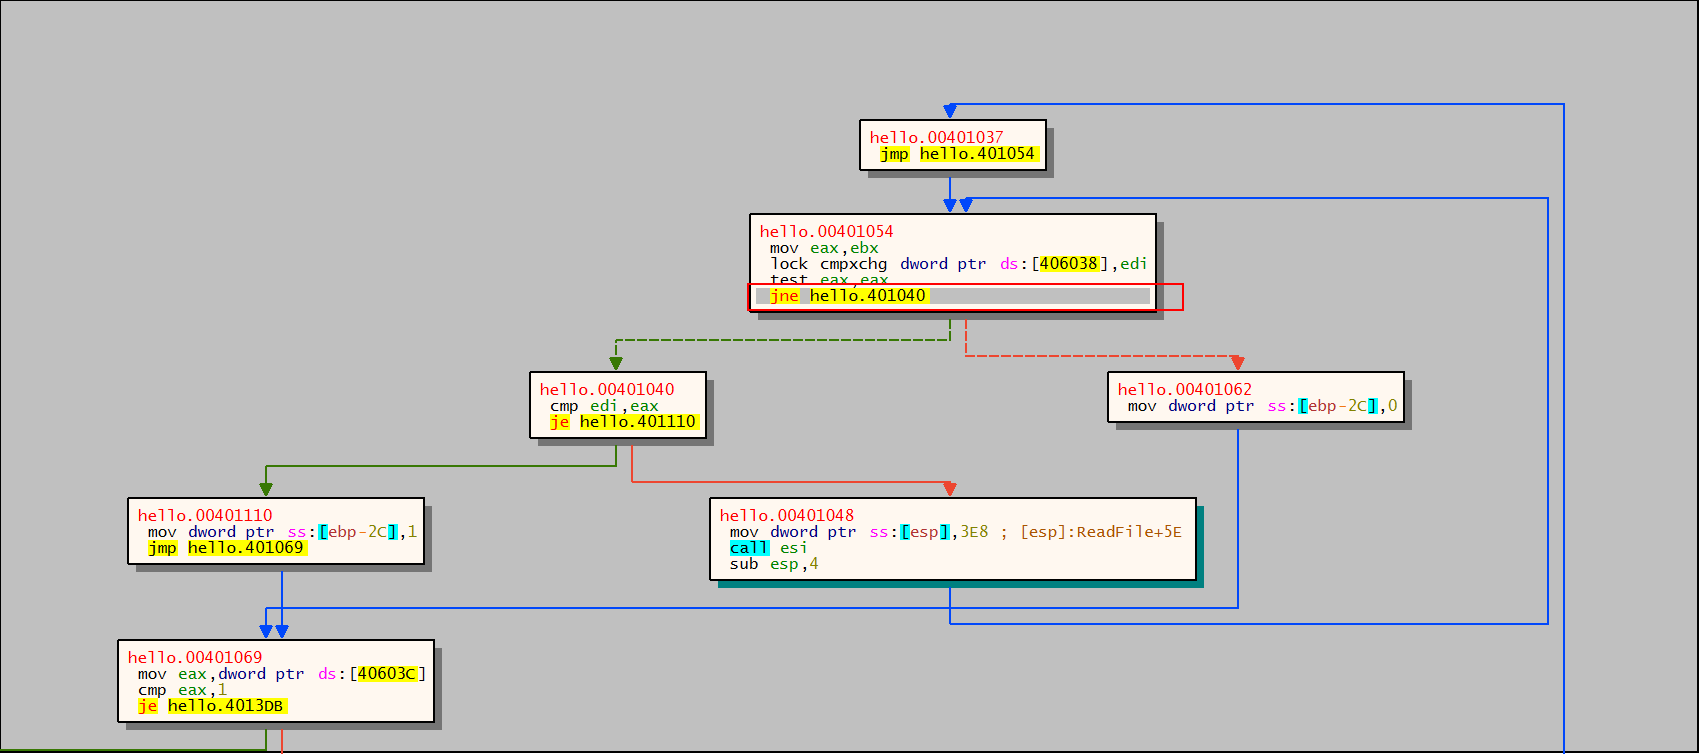Click the mov eax,ebx instruction line
The image size is (1700, 754).
pyautogui.click(x=824, y=248)
